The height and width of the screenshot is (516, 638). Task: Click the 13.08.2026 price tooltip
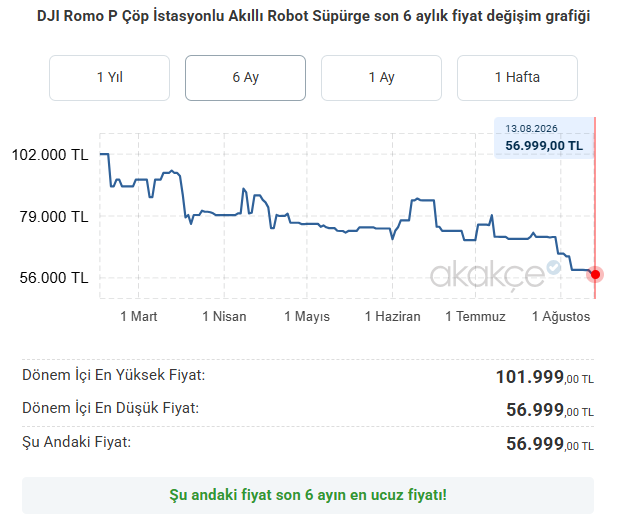pos(544,138)
